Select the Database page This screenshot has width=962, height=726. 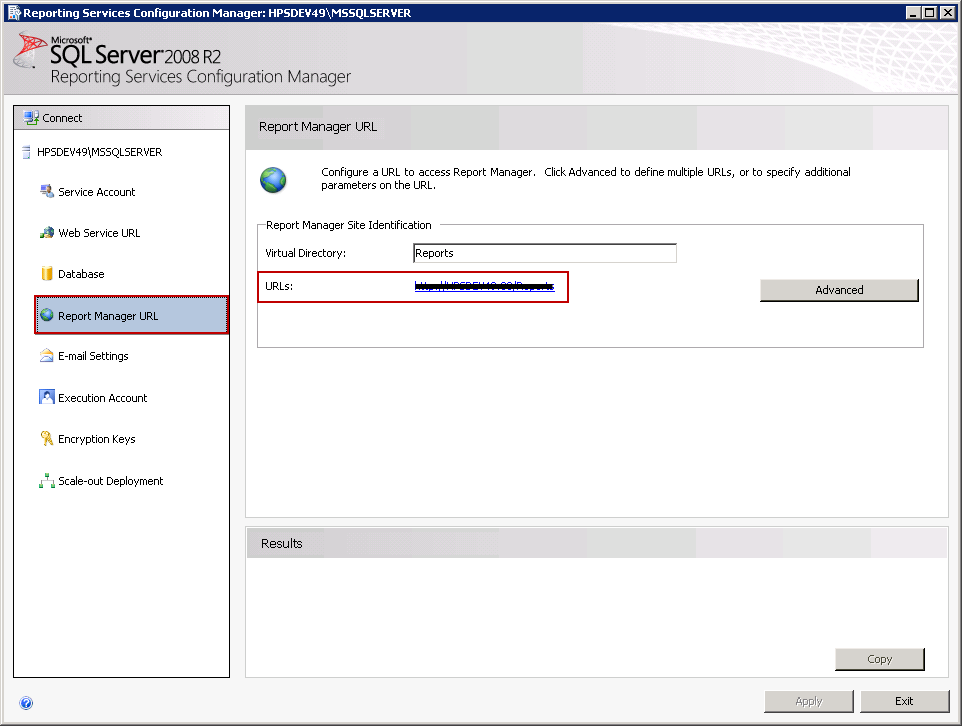click(x=81, y=274)
